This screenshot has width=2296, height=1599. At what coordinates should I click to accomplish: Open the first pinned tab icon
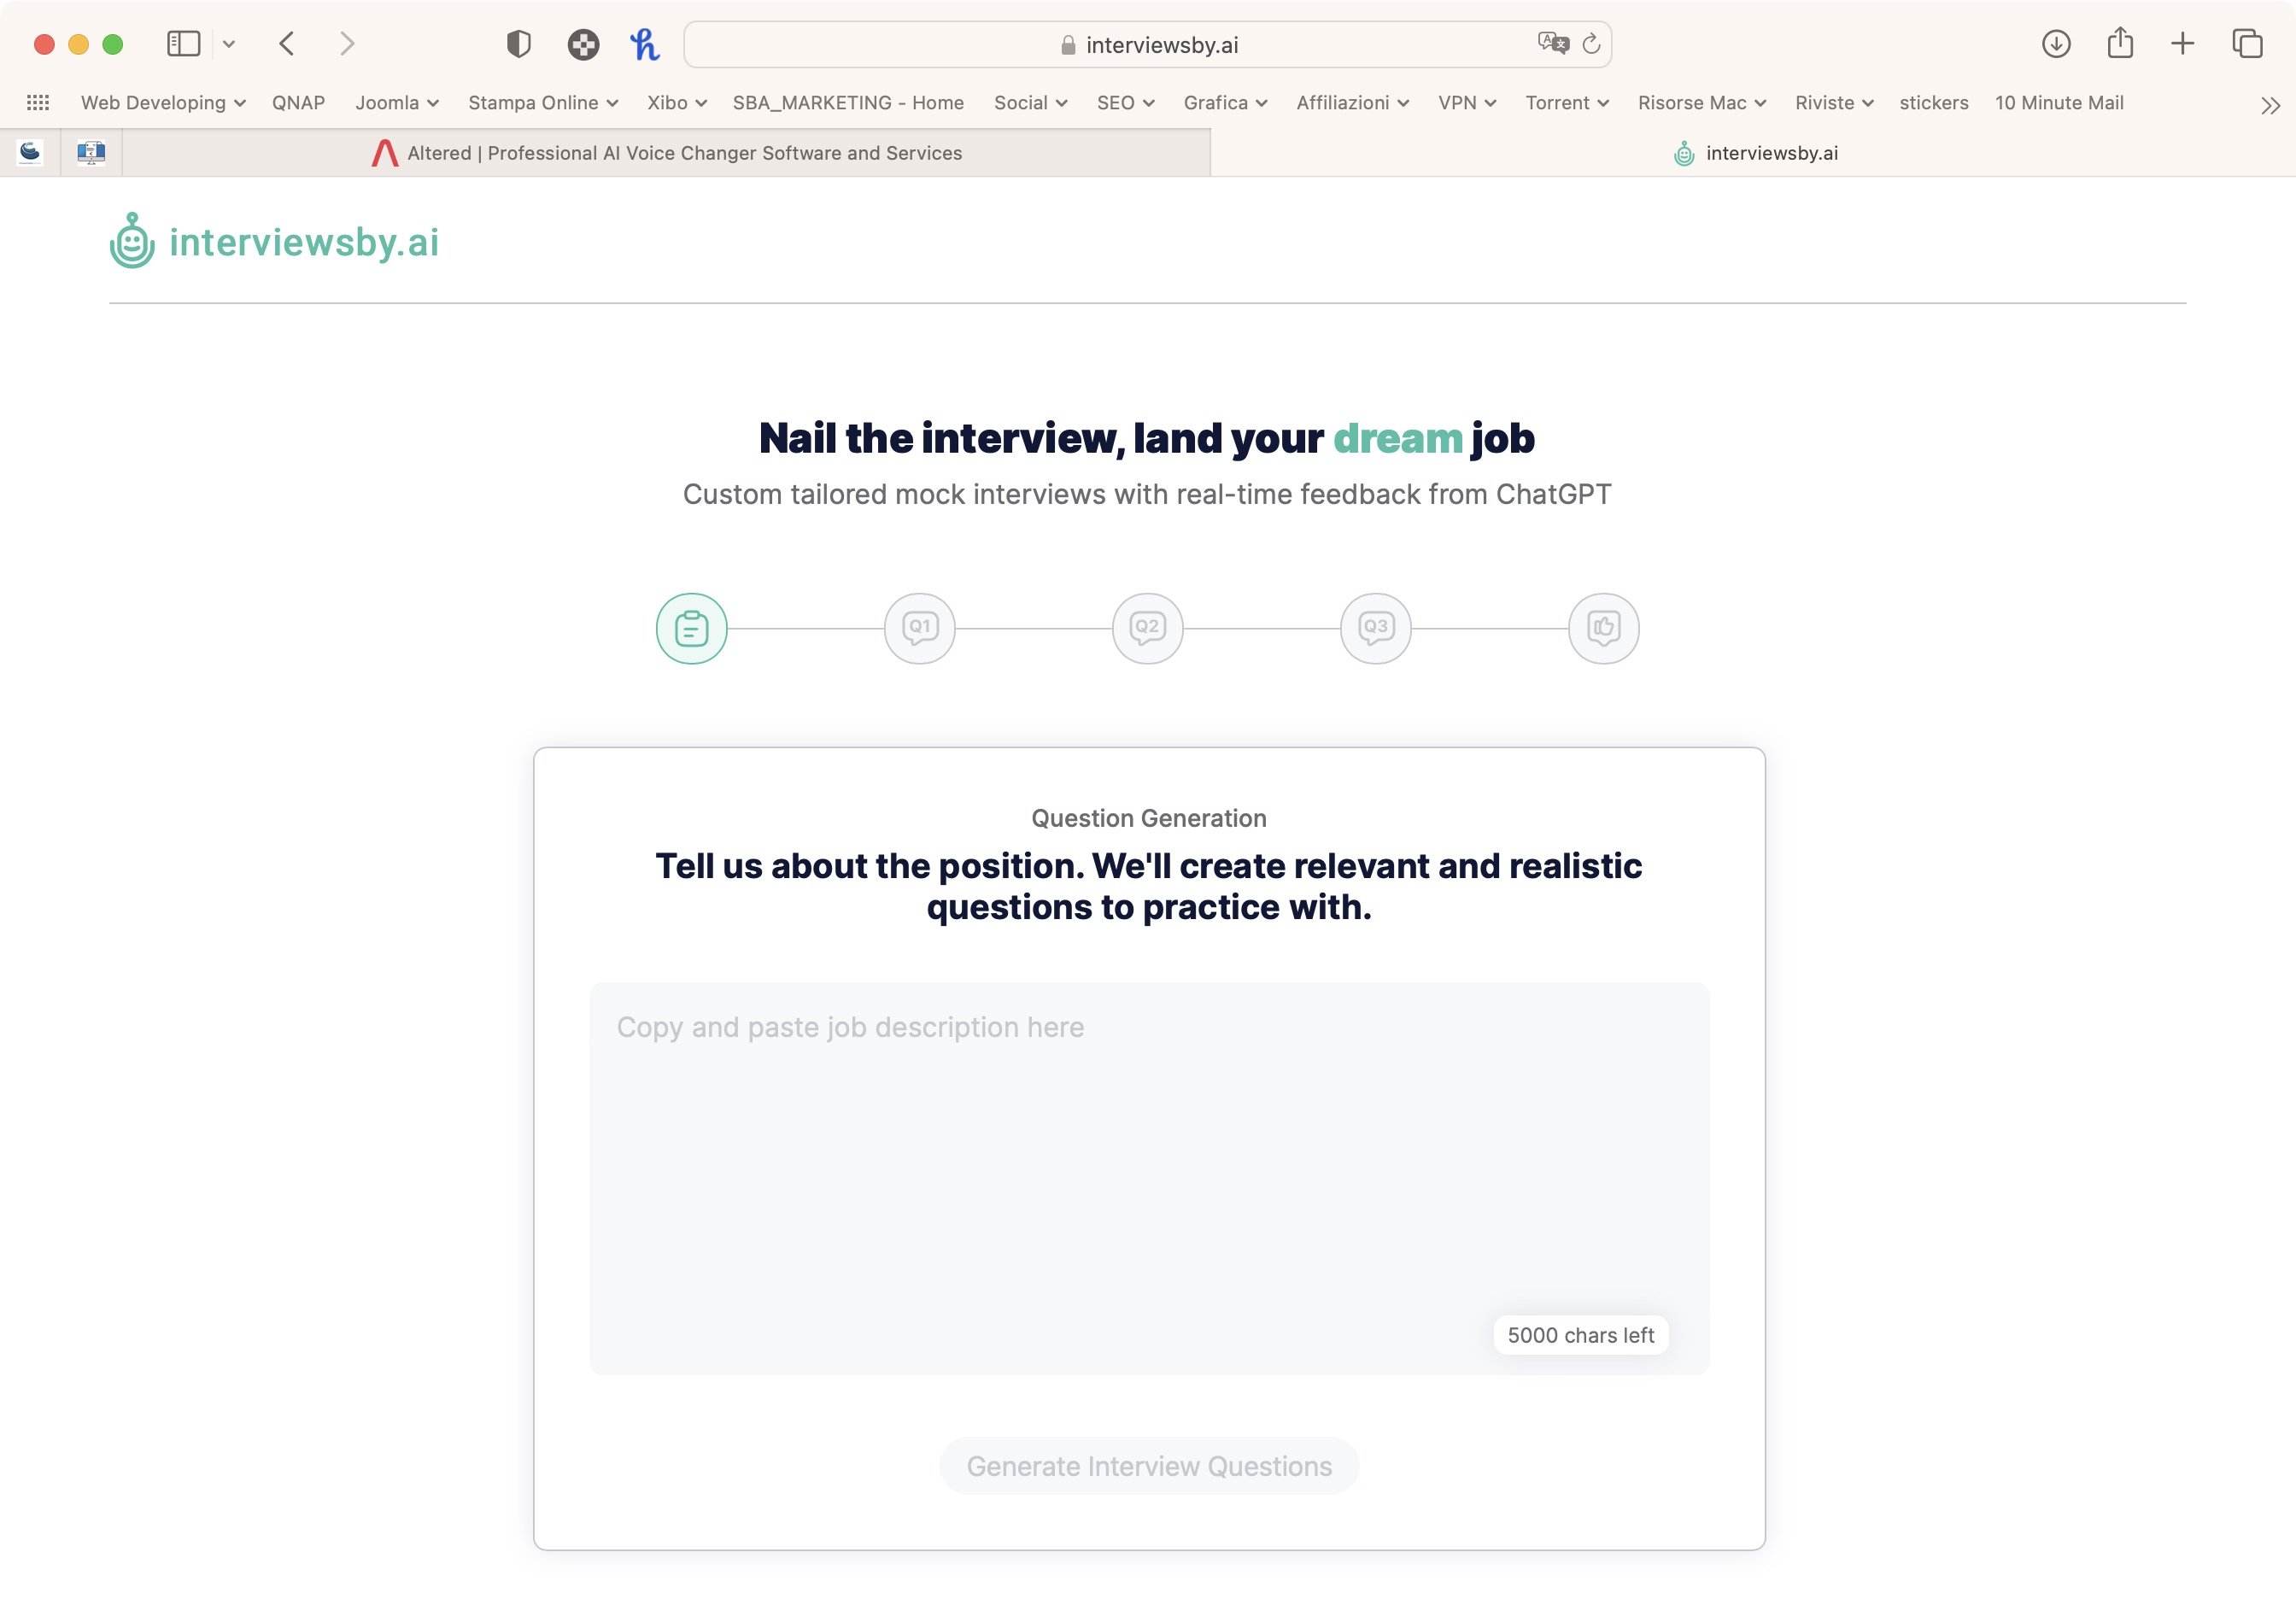[x=30, y=152]
